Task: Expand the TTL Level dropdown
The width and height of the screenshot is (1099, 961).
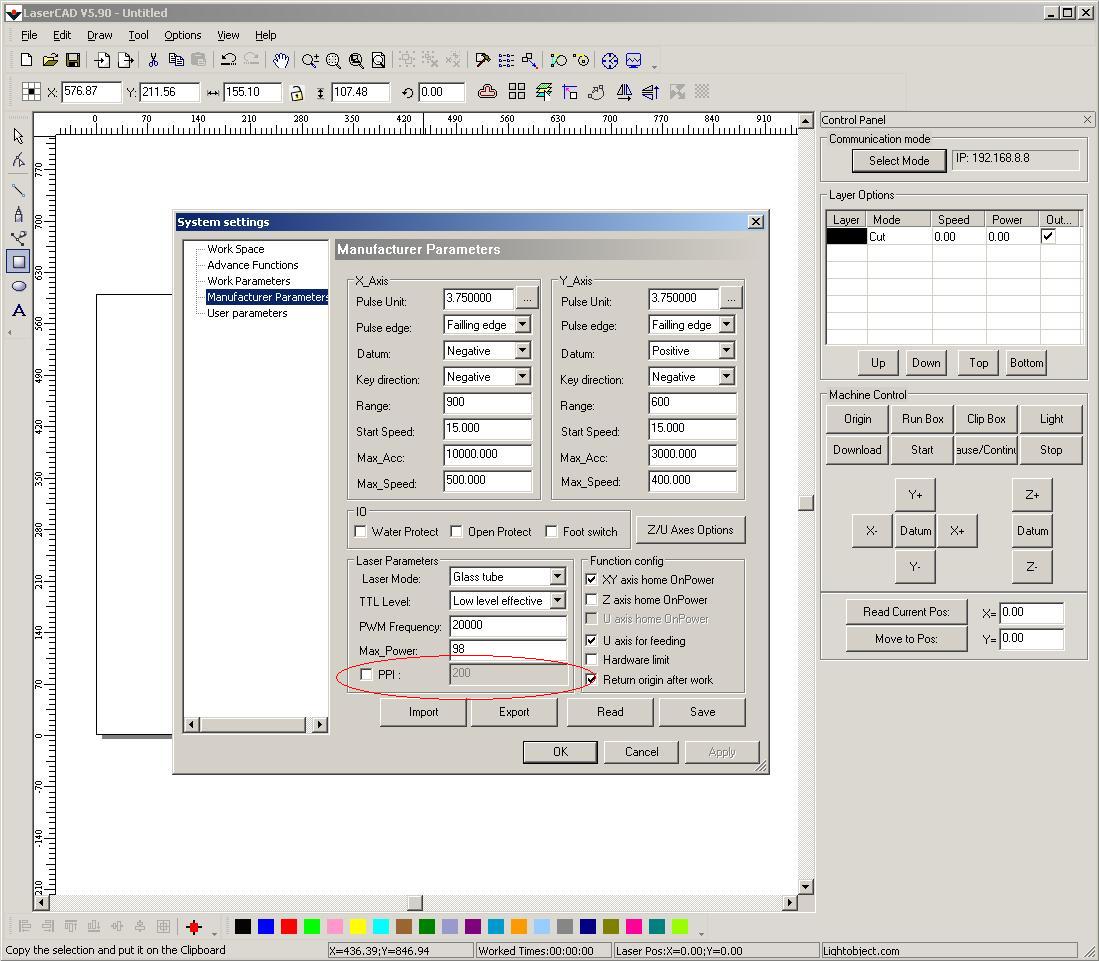Action: [557, 601]
